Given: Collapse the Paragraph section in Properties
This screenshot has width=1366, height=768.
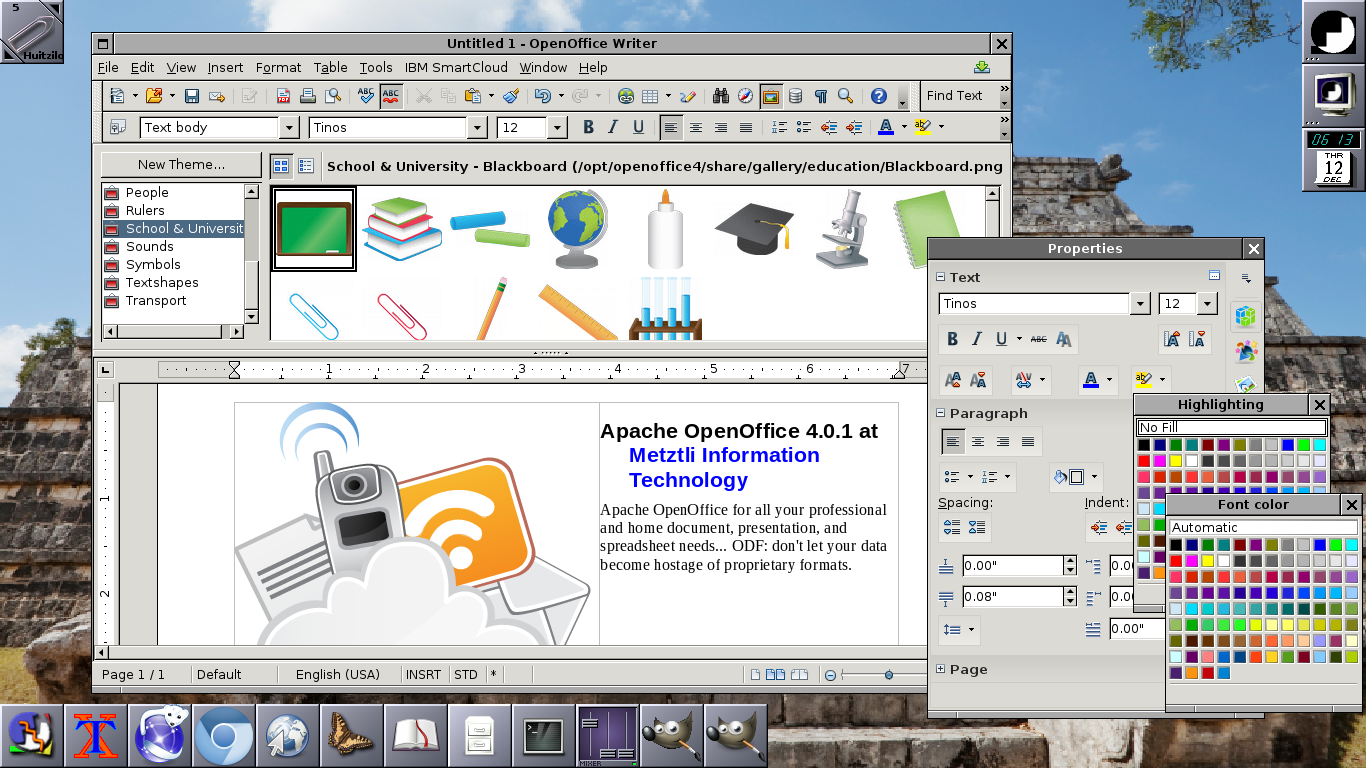Looking at the screenshot, I should [x=940, y=413].
